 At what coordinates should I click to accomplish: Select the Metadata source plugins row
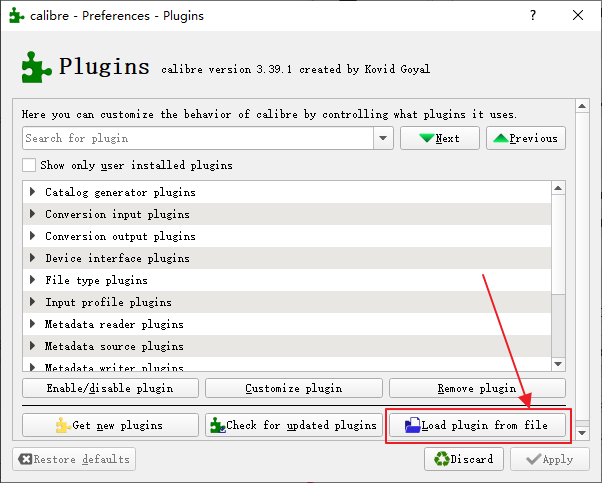pyautogui.click(x=114, y=346)
